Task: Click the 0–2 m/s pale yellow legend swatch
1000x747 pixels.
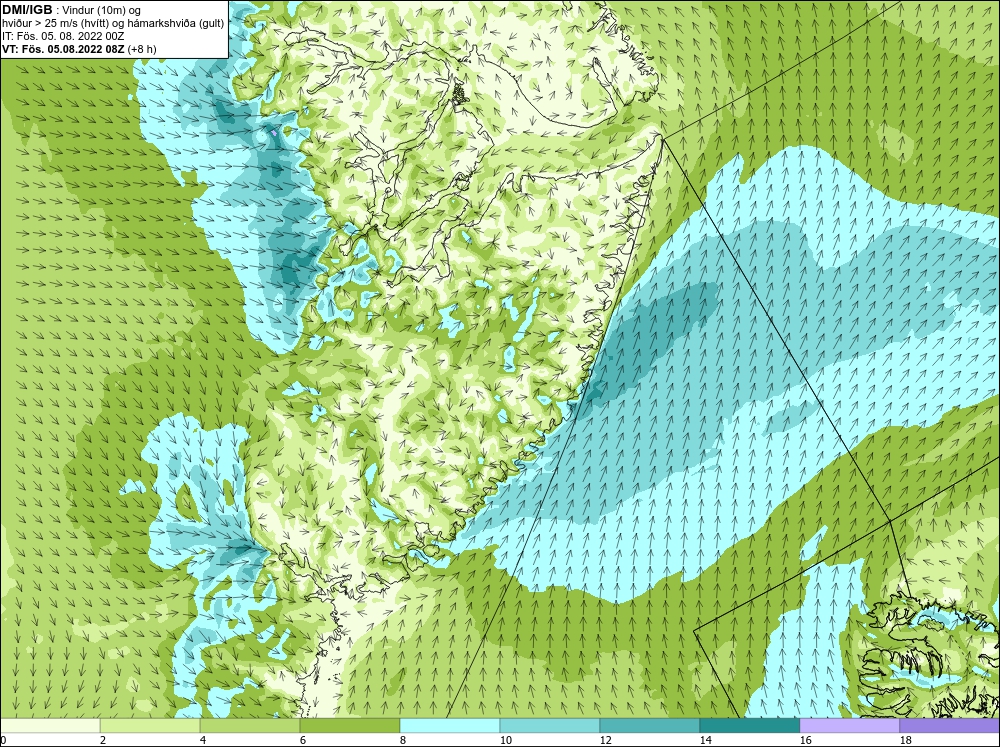Action: click(50, 725)
